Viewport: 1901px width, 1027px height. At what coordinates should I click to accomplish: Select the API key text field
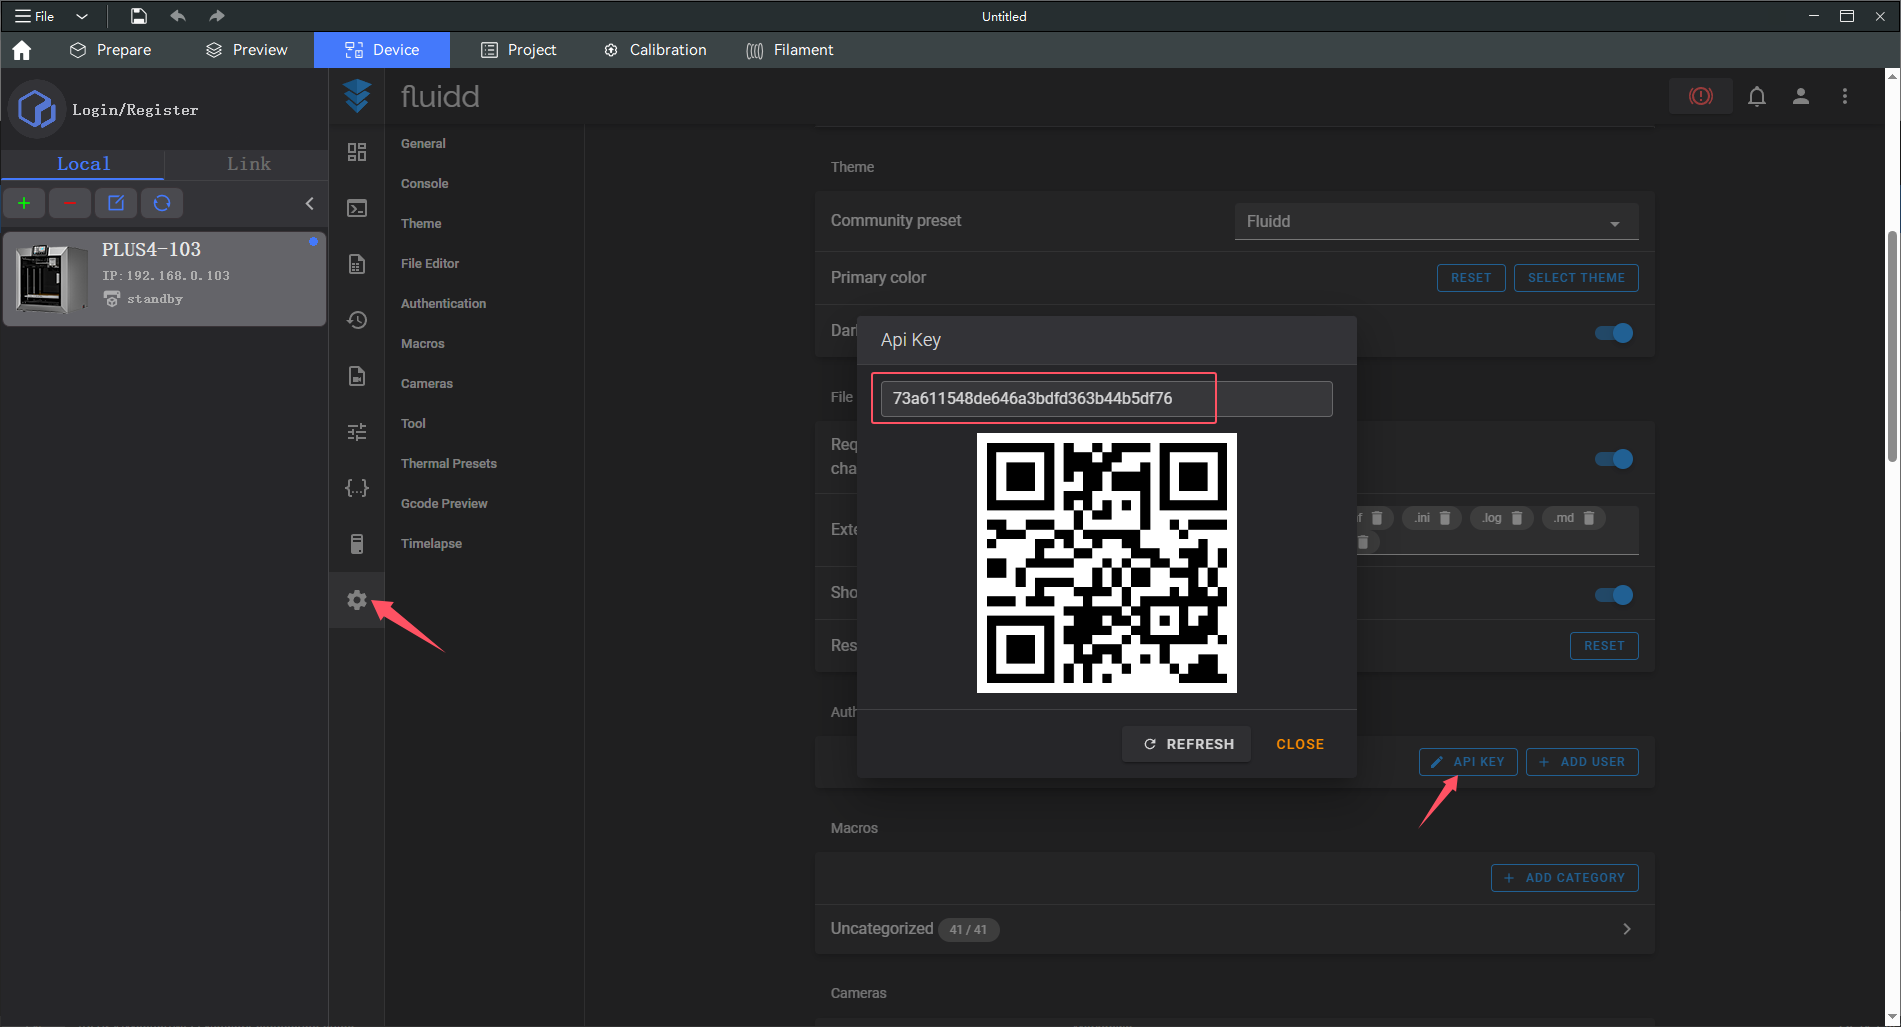pos(1044,398)
